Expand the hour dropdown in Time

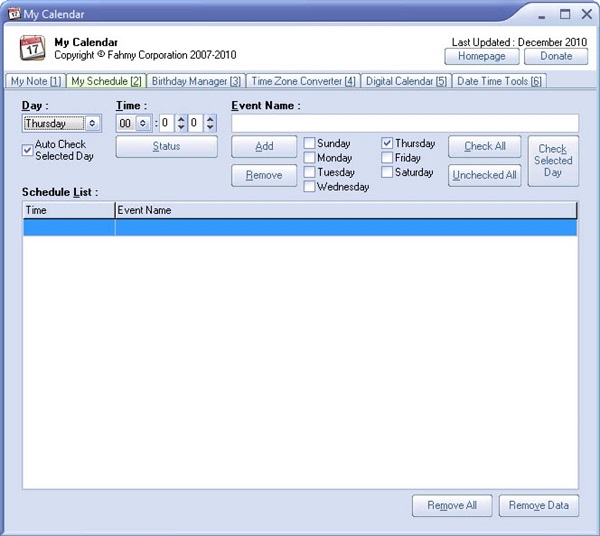[143, 124]
